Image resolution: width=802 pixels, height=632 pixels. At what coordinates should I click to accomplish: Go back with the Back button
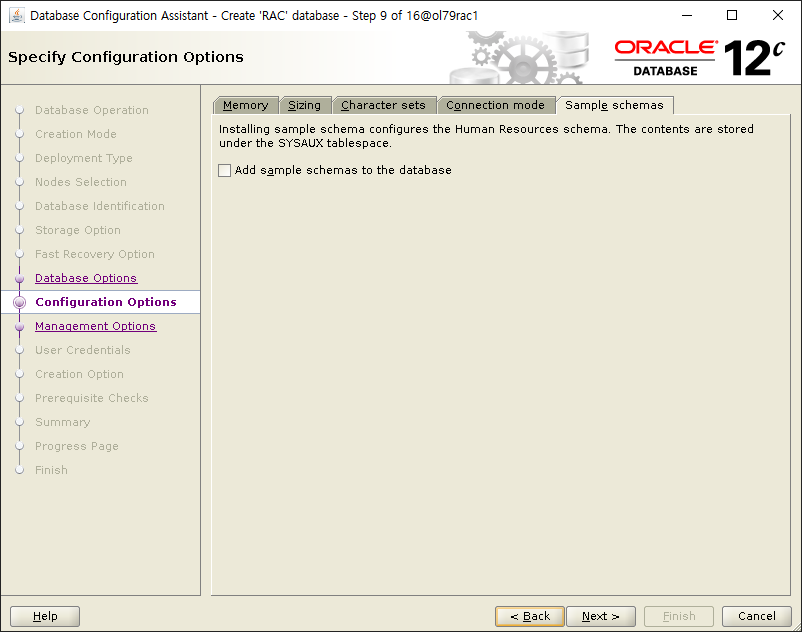pyautogui.click(x=530, y=616)
